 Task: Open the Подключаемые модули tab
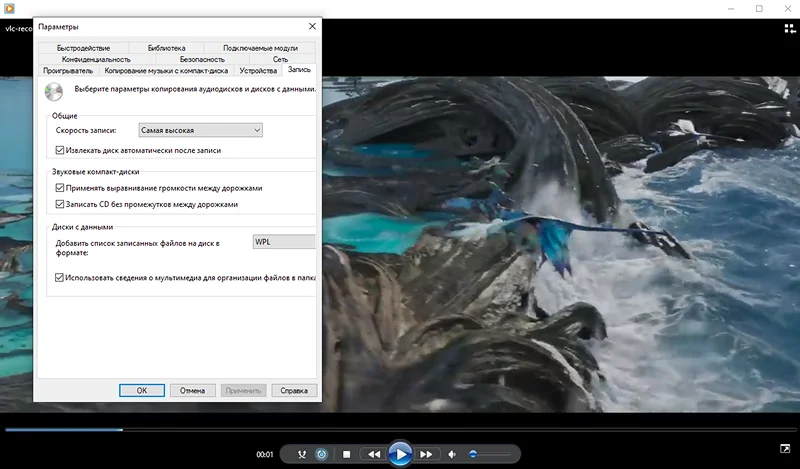pos(260,48)
